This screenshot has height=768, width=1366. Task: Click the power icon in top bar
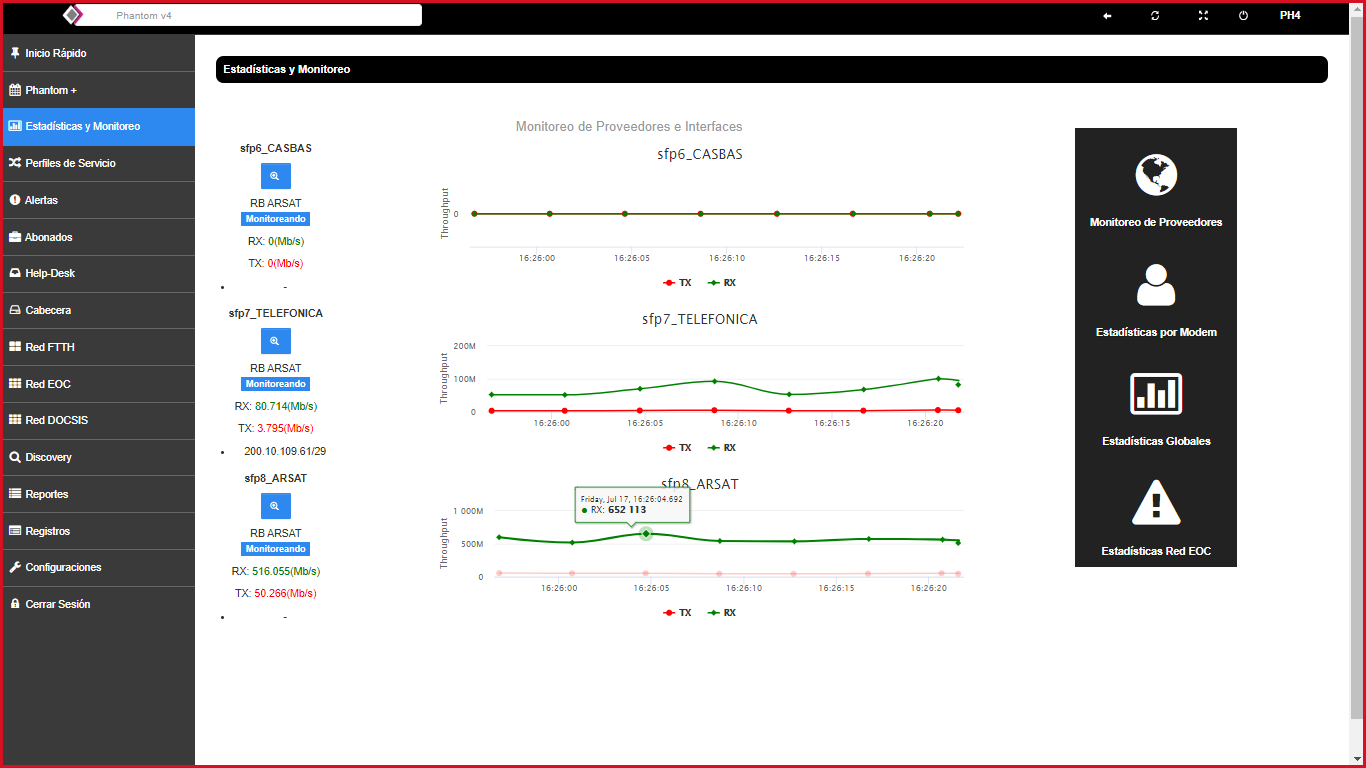pyautogui.click(x=1243, y=16)
